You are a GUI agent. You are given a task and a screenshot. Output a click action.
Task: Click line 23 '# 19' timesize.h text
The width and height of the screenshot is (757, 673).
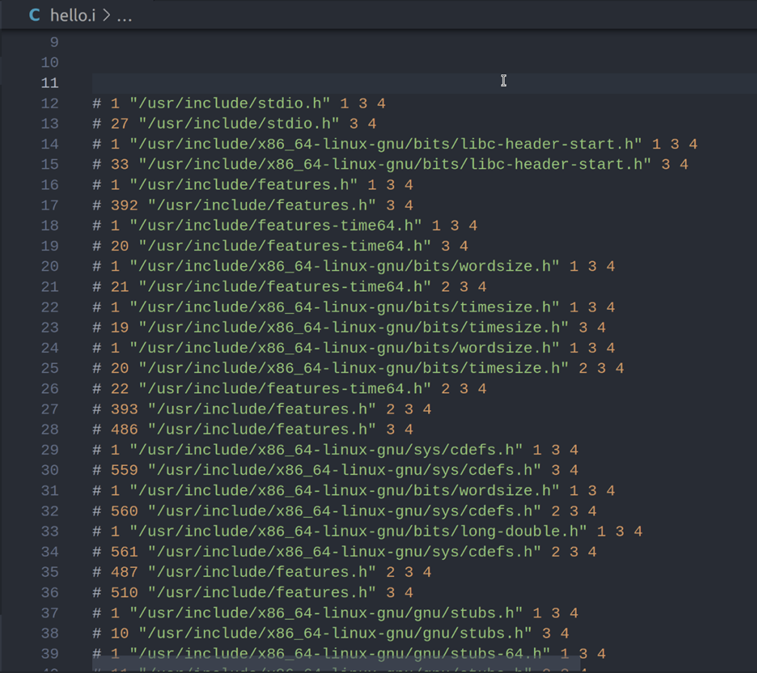pos(349,327)
